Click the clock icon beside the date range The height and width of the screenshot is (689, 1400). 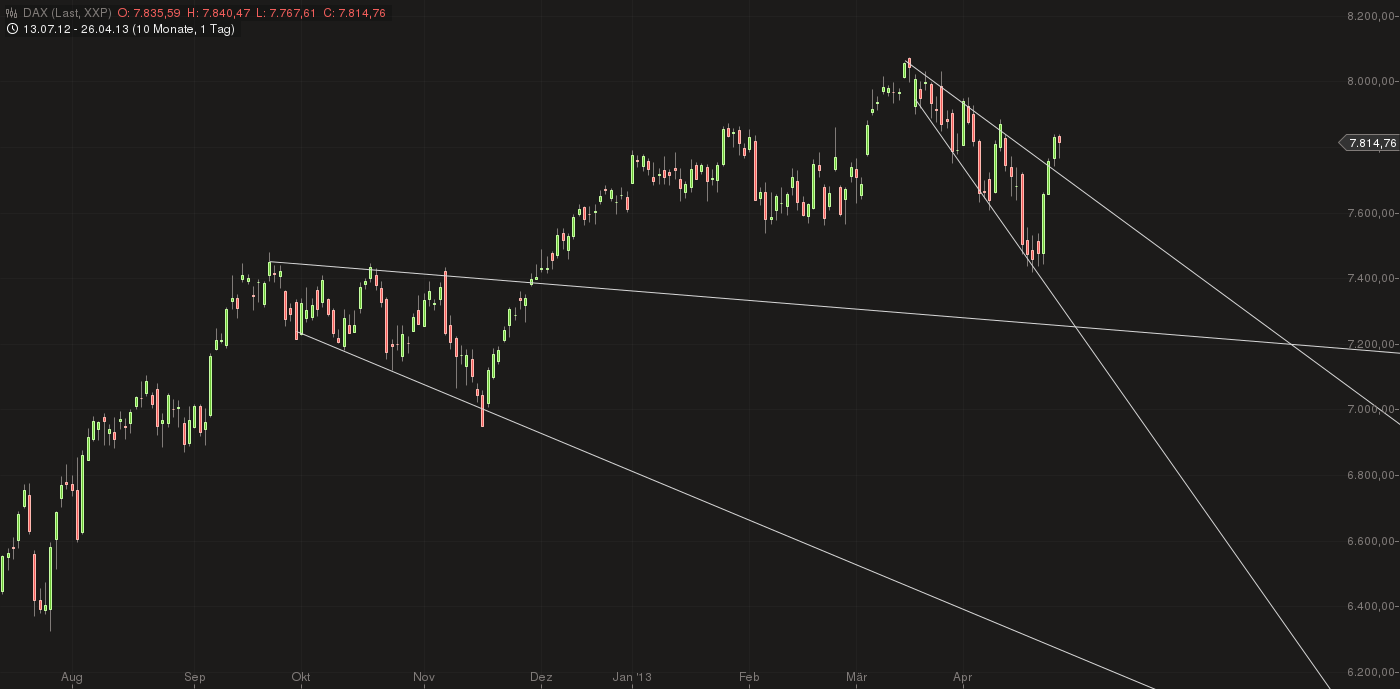11,29
